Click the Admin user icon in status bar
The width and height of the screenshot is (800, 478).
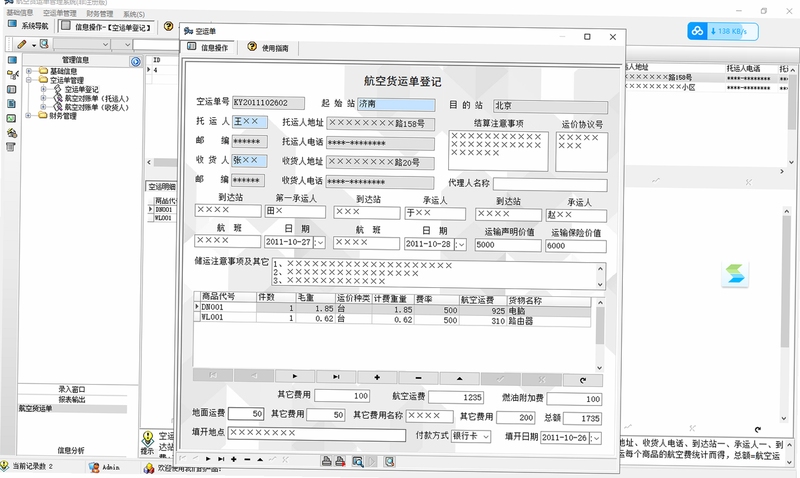pyautogui.click(x=94, y=467)
